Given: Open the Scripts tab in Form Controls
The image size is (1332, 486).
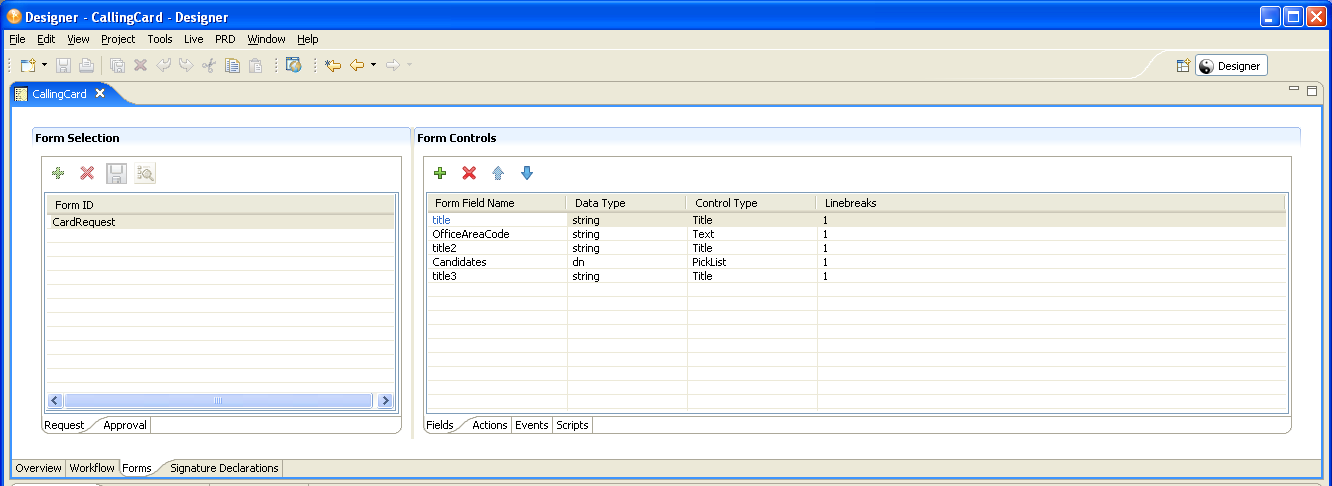Looking at the screenshot, I should pyautogui.click(x=572, y=425).
